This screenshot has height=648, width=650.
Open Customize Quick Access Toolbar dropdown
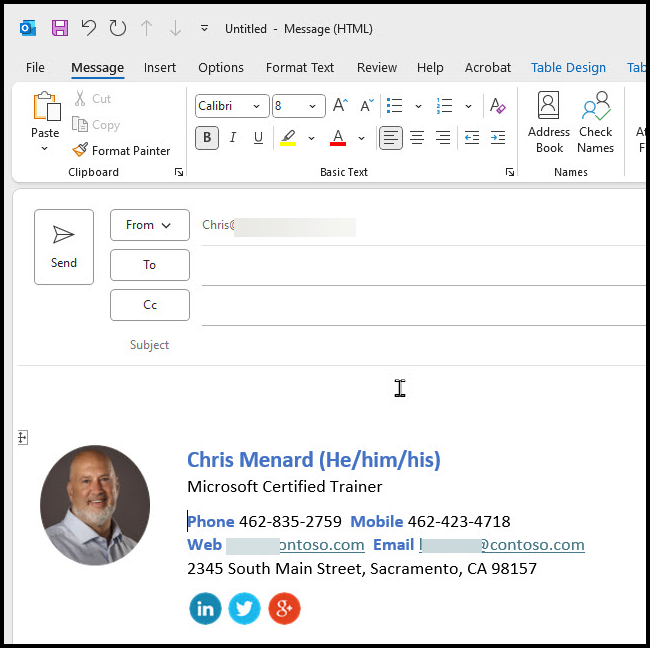point(204,28)
